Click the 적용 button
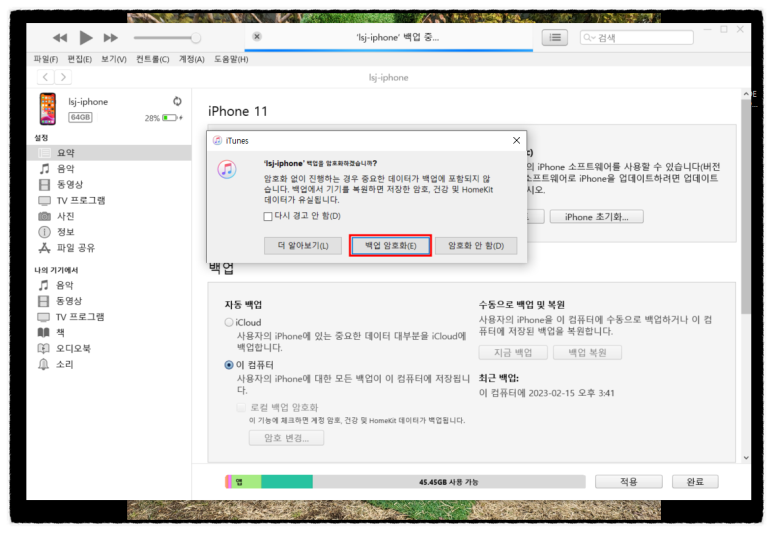The image size is (773, 533). point(629,482)
